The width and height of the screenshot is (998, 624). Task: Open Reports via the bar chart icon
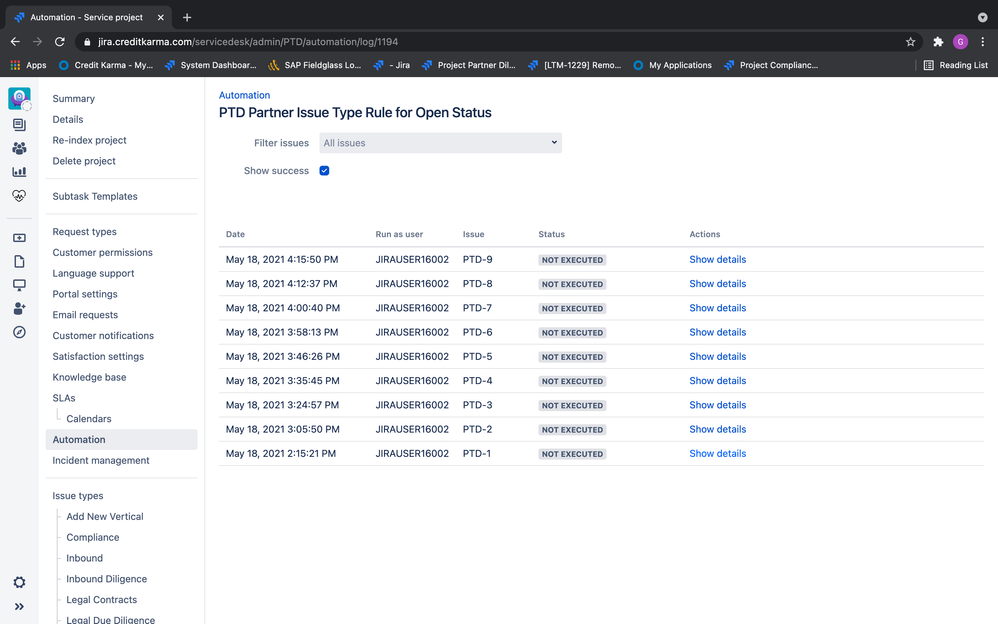[x=19, y=171]
